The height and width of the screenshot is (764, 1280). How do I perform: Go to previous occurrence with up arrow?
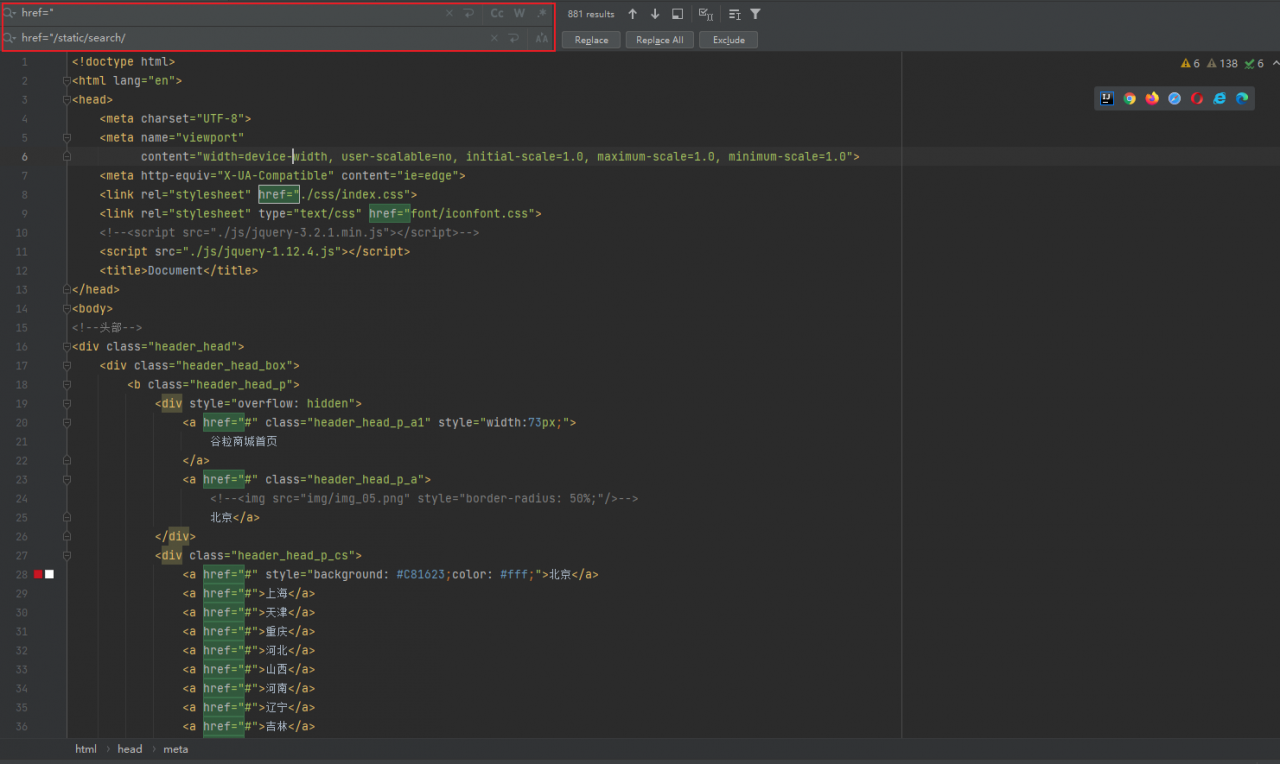click(632, 14)
